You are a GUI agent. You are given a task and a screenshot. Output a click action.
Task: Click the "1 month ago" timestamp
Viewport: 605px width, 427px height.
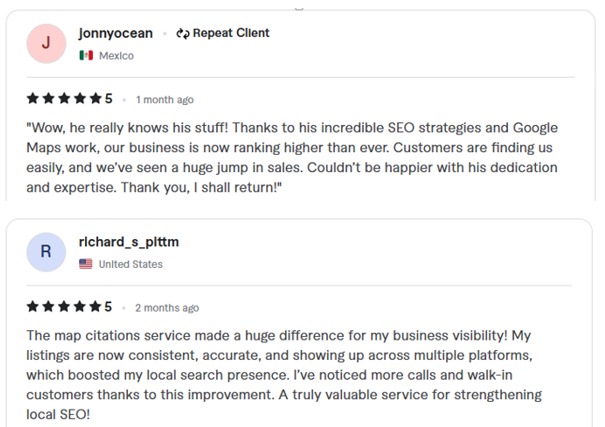pos(165,100)
